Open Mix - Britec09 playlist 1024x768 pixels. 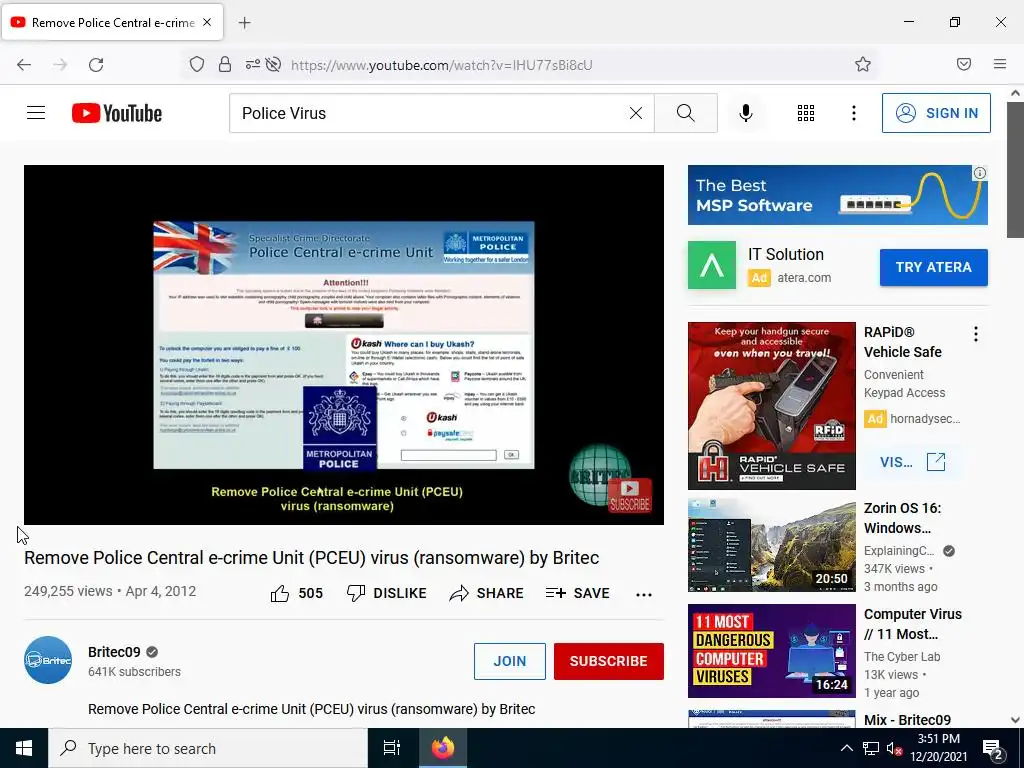click(x=907, y=720)
